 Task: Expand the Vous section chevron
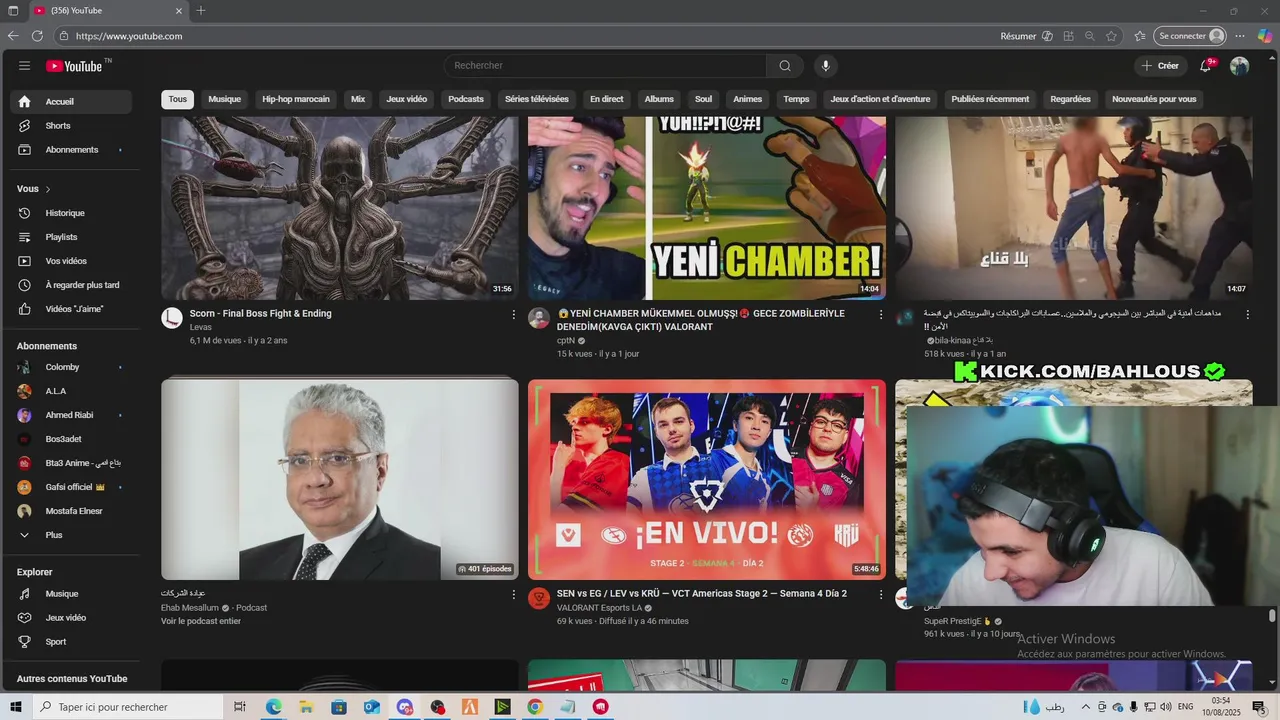47,189
